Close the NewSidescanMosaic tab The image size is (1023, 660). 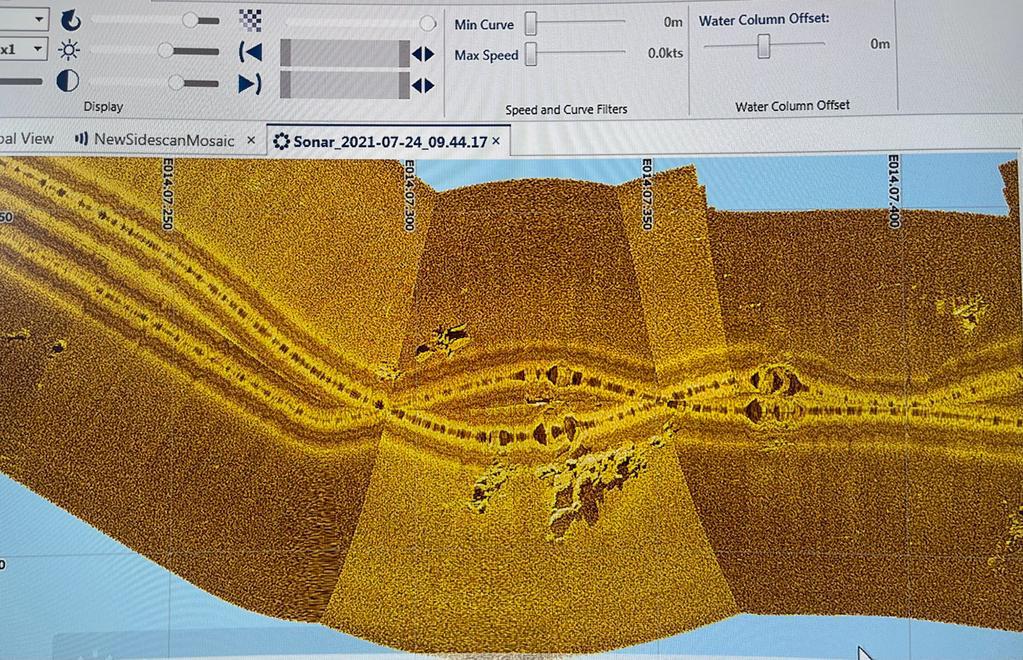(251, 140)
